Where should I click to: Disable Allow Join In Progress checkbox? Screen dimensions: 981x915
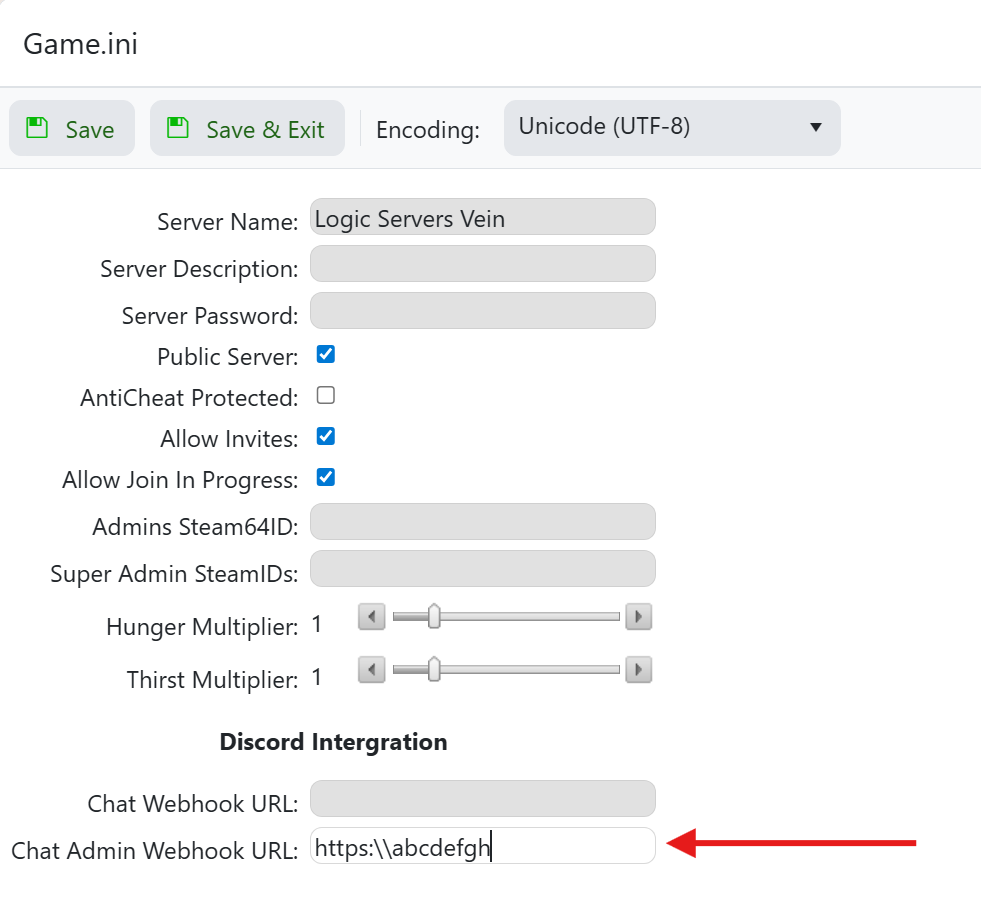click(x=325, y=478)
